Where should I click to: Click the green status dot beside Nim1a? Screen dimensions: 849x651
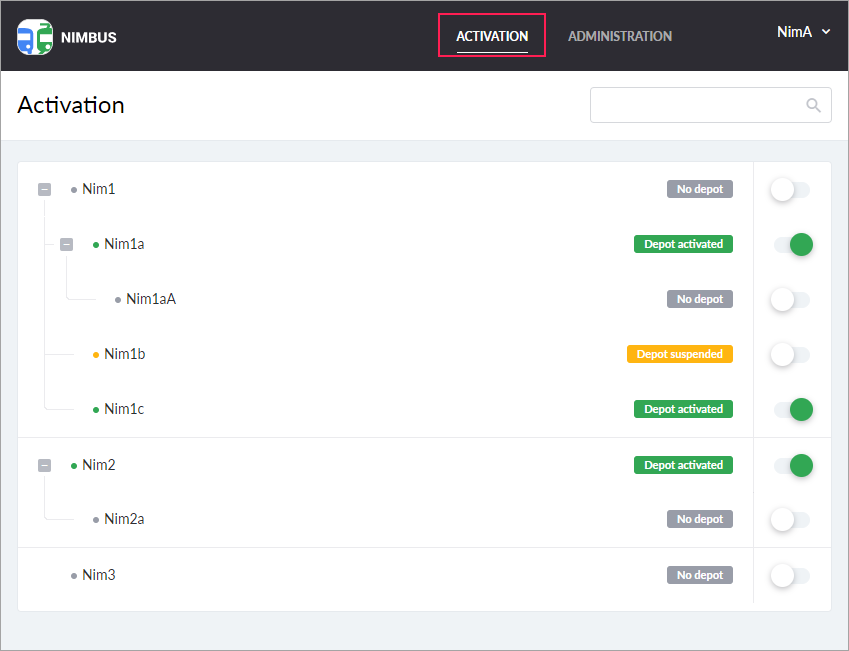[x=96, y=244]
